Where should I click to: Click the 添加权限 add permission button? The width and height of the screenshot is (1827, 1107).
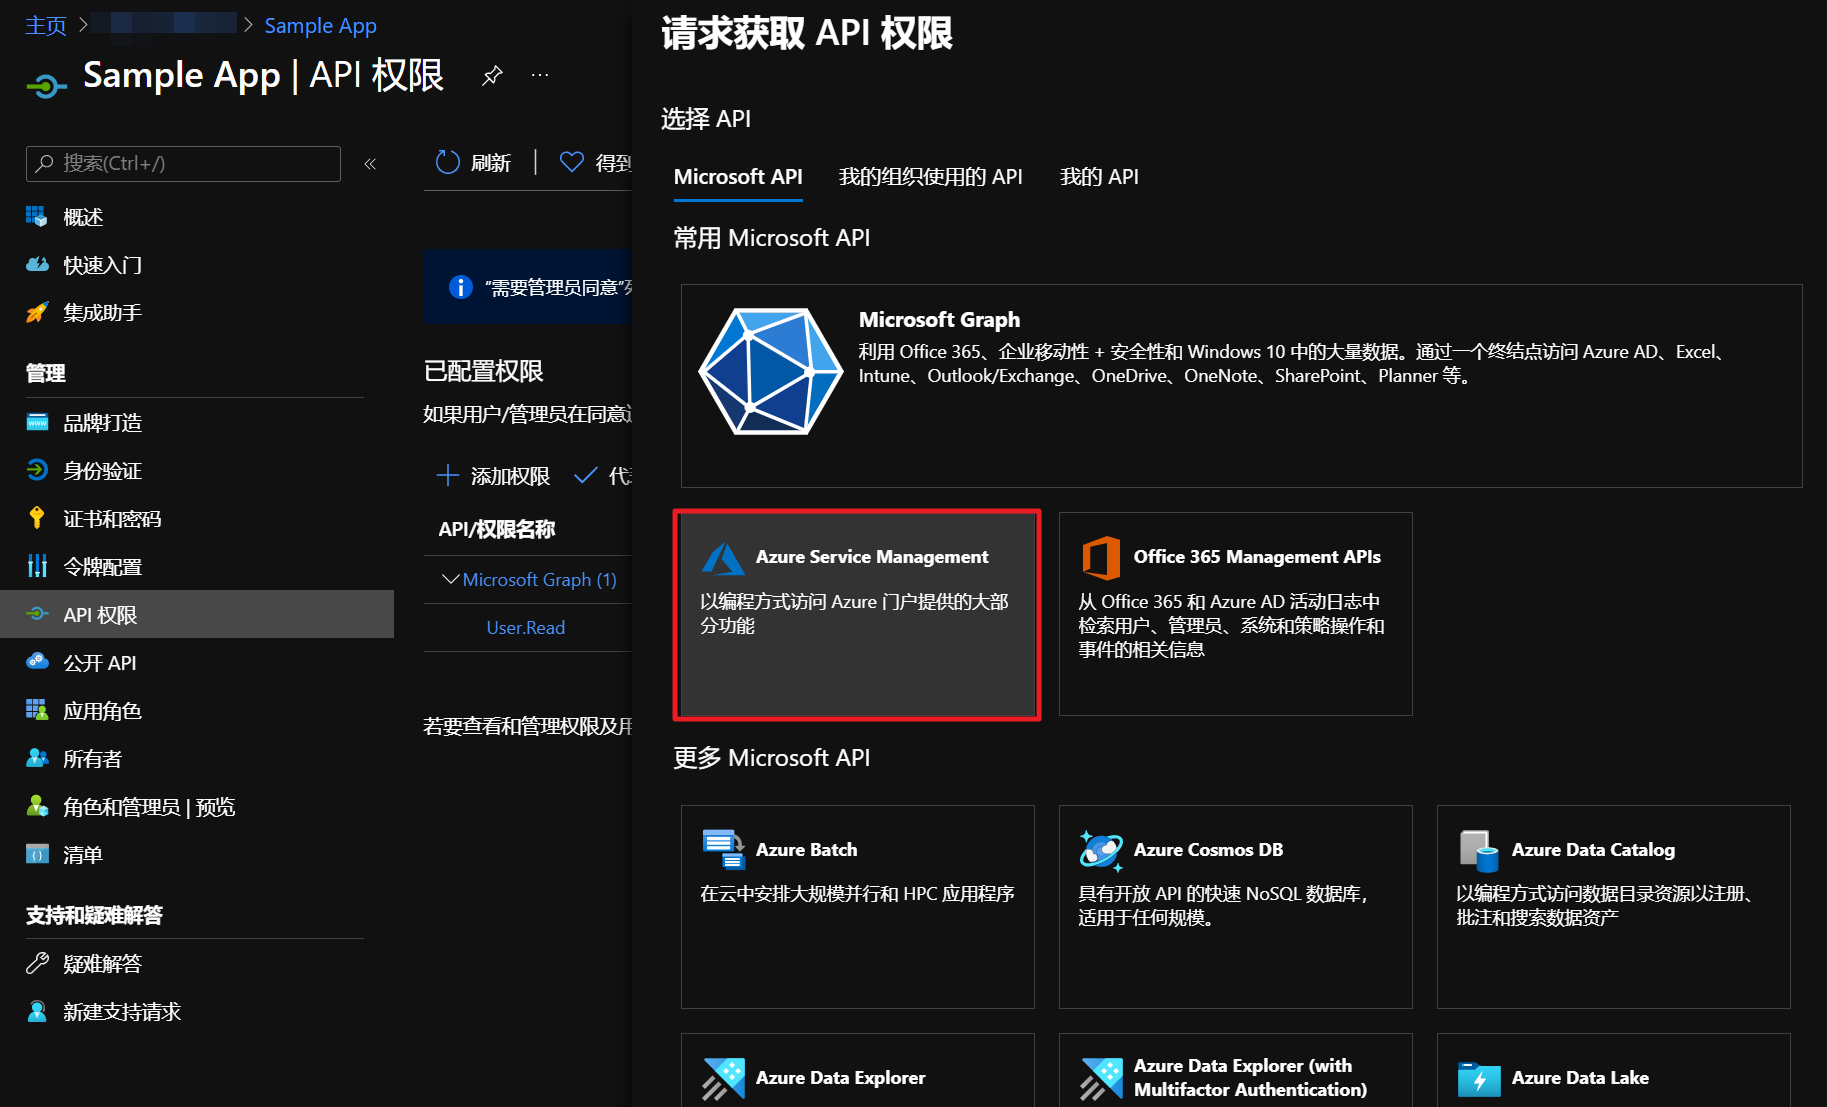pyautogui.click(x=494, y=476)
